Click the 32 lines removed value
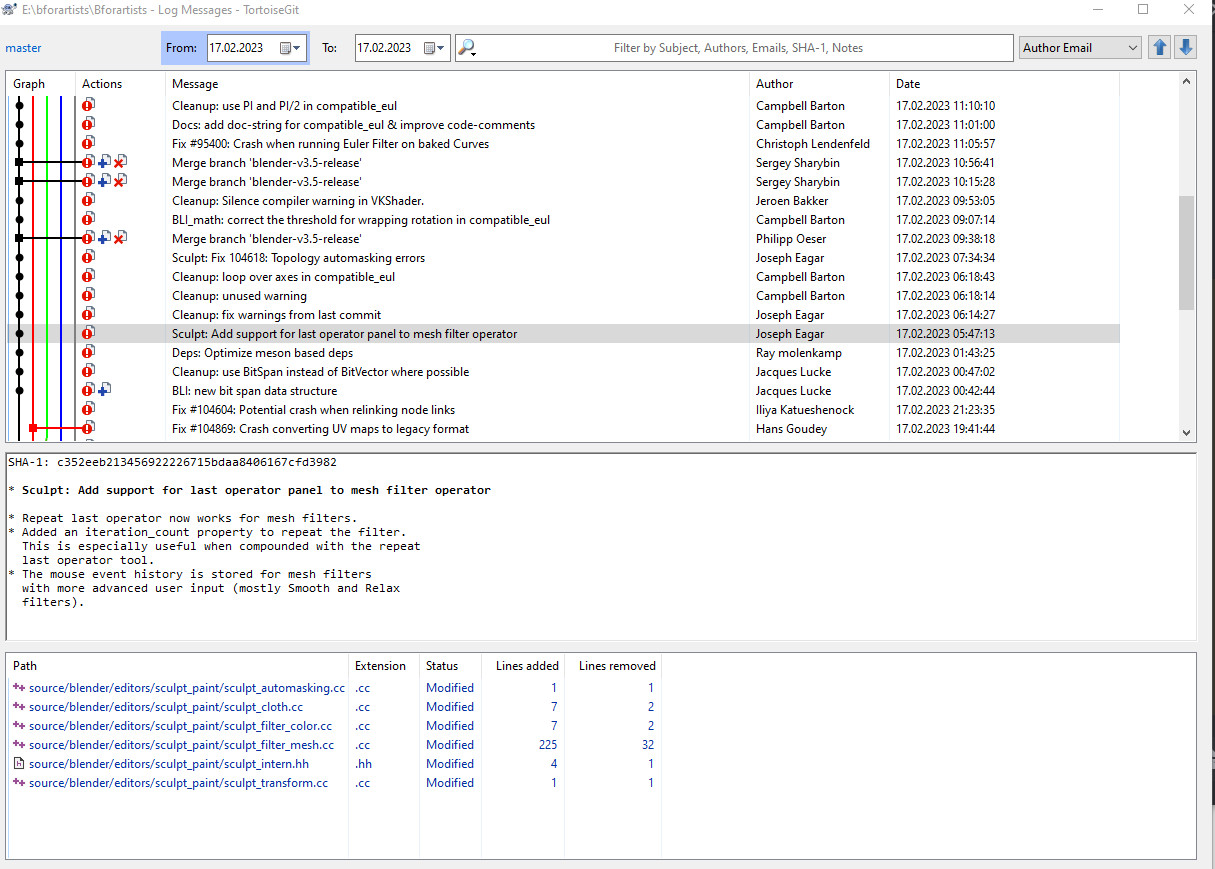The height and width of the screenshot is (869, 1215). 647,745
